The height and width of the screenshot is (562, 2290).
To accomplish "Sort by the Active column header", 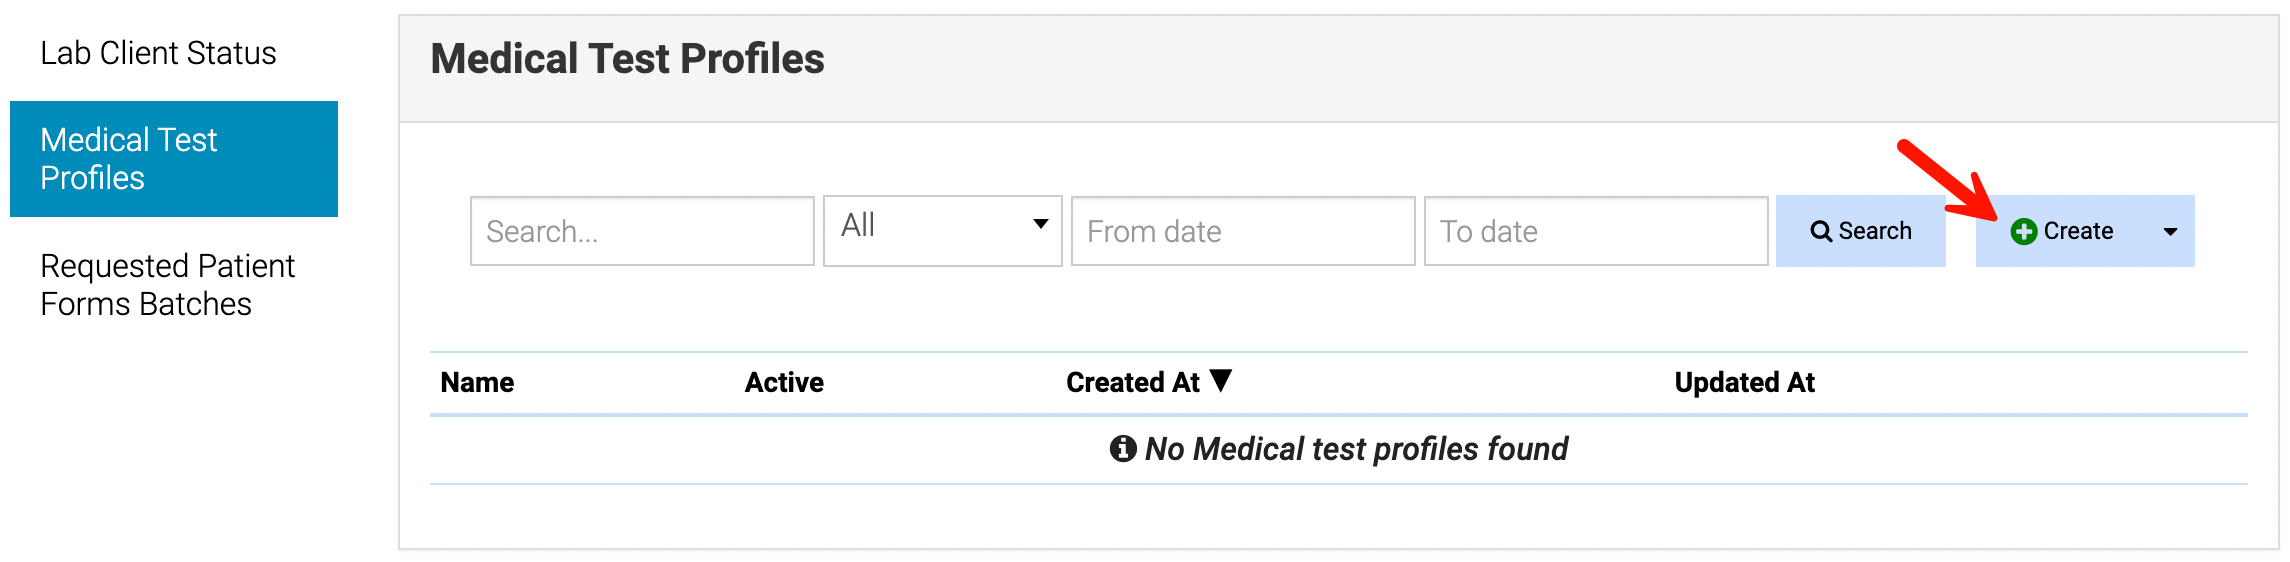I will click(784, 383).
